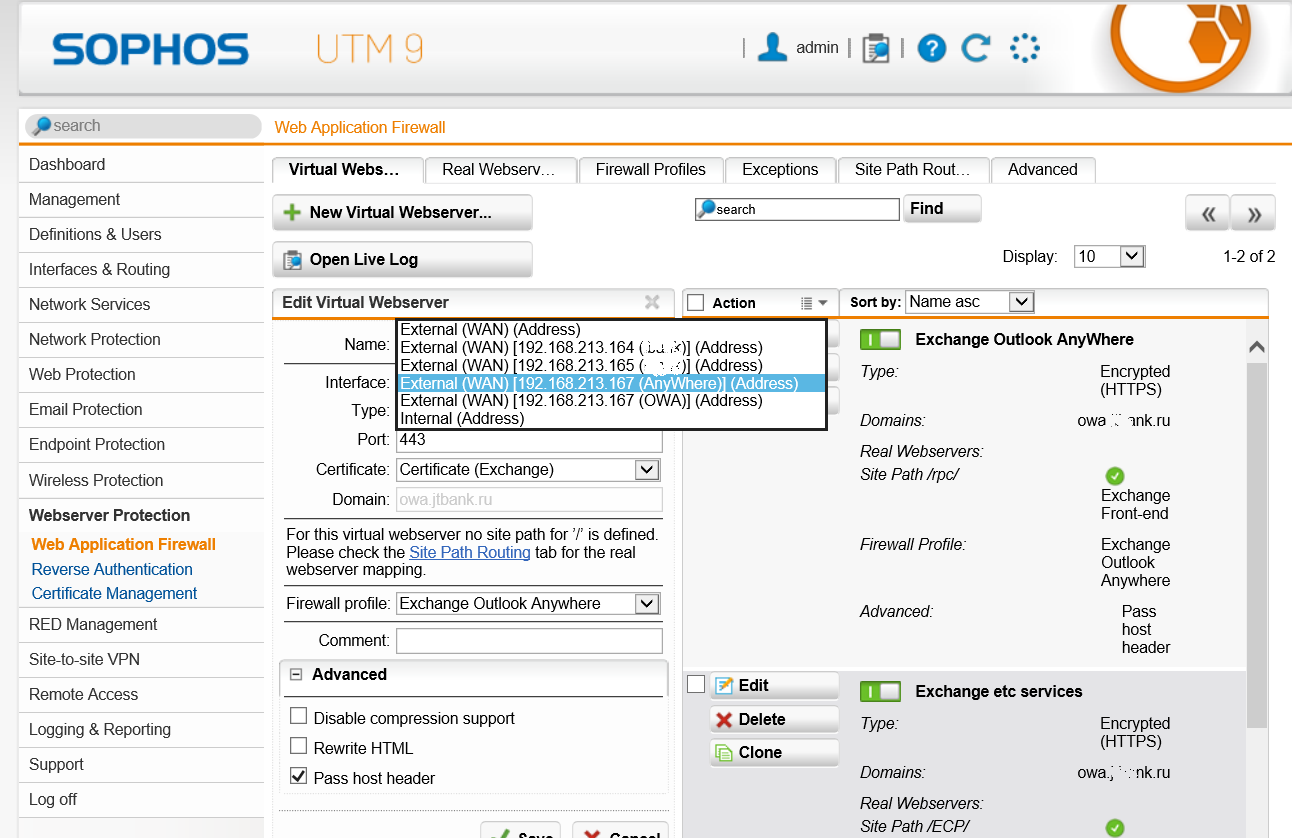This screenshot has width=1292, height=838.
Task: Click the green check status for Site Path /rpc/
Action: pos(1115,476)
